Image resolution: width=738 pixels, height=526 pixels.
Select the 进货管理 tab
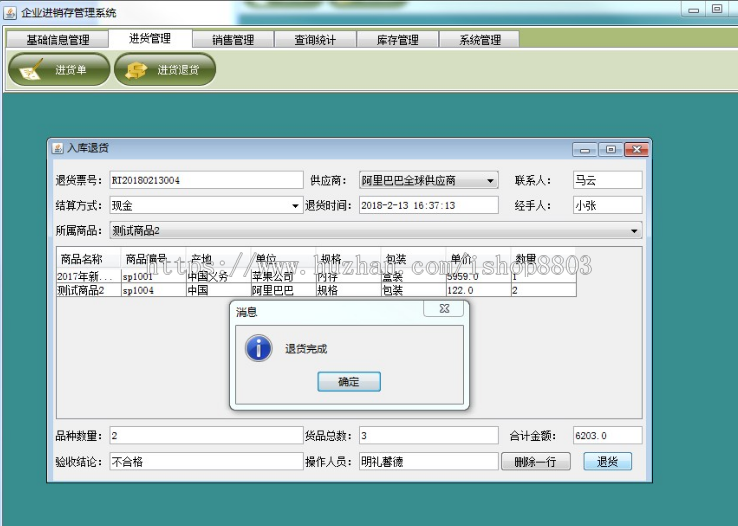[150, 39]
